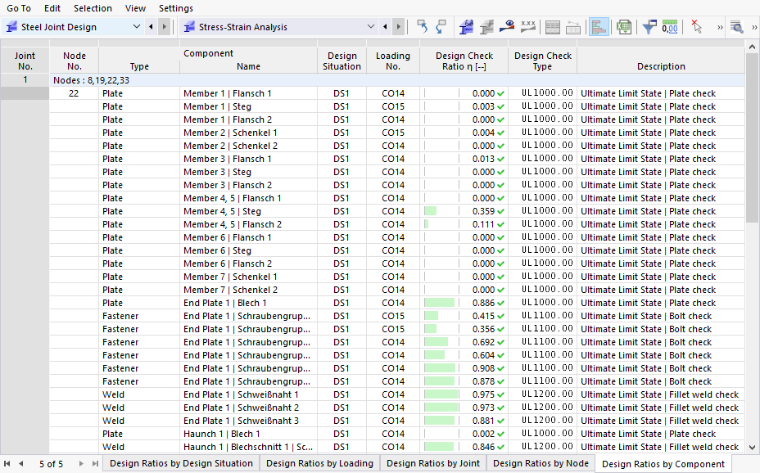Select Haunch 1 | Blech 1 cell

pyautogui.click(x=248, y=434)
